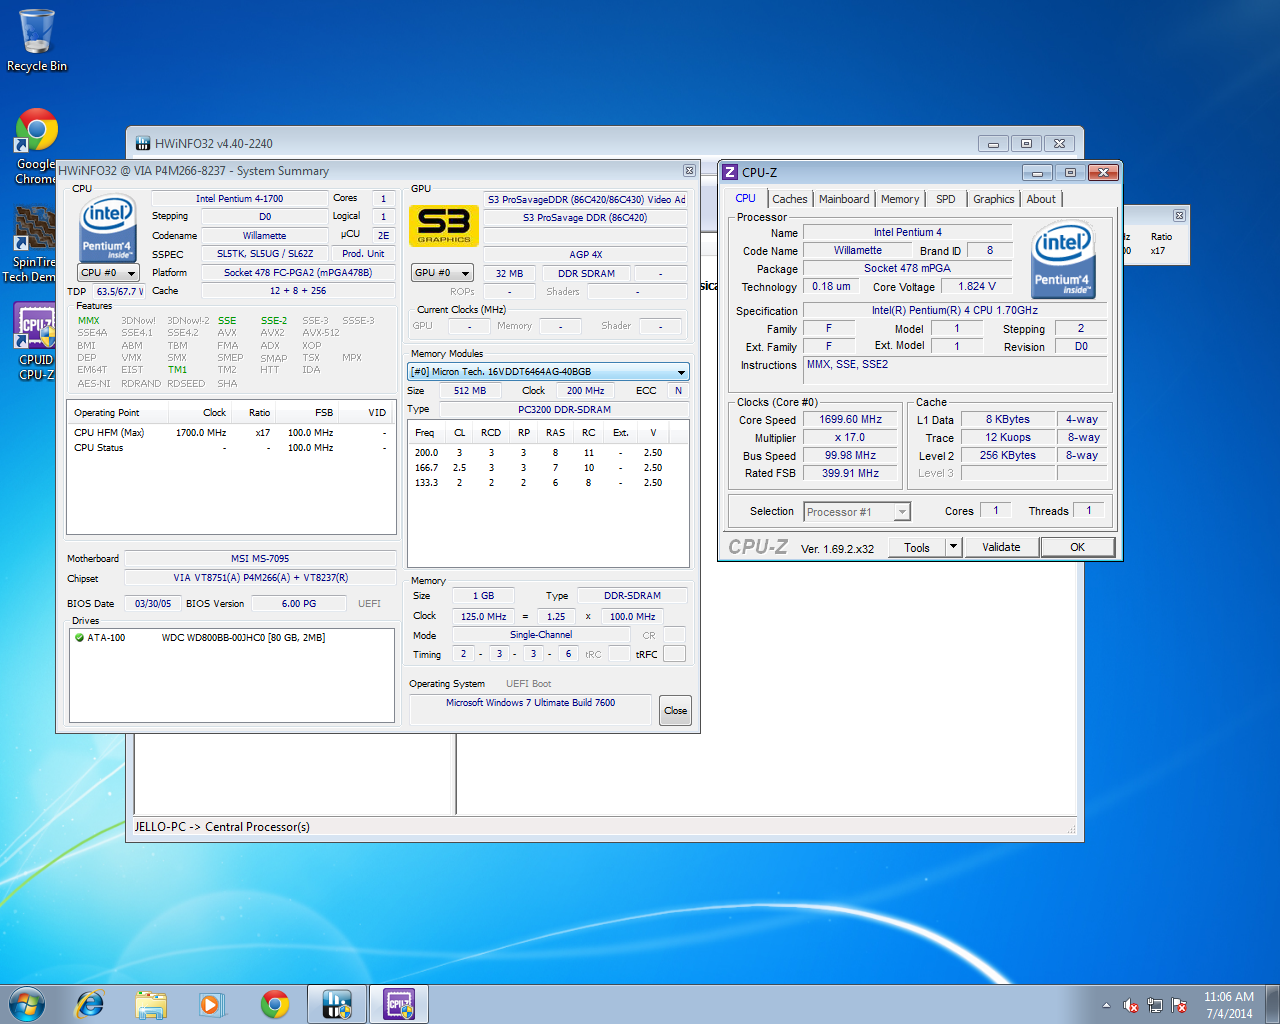This screenshot has height=1024, width=1280.
Task: Close the System Summary window with X icon
Action: [689, 171]
